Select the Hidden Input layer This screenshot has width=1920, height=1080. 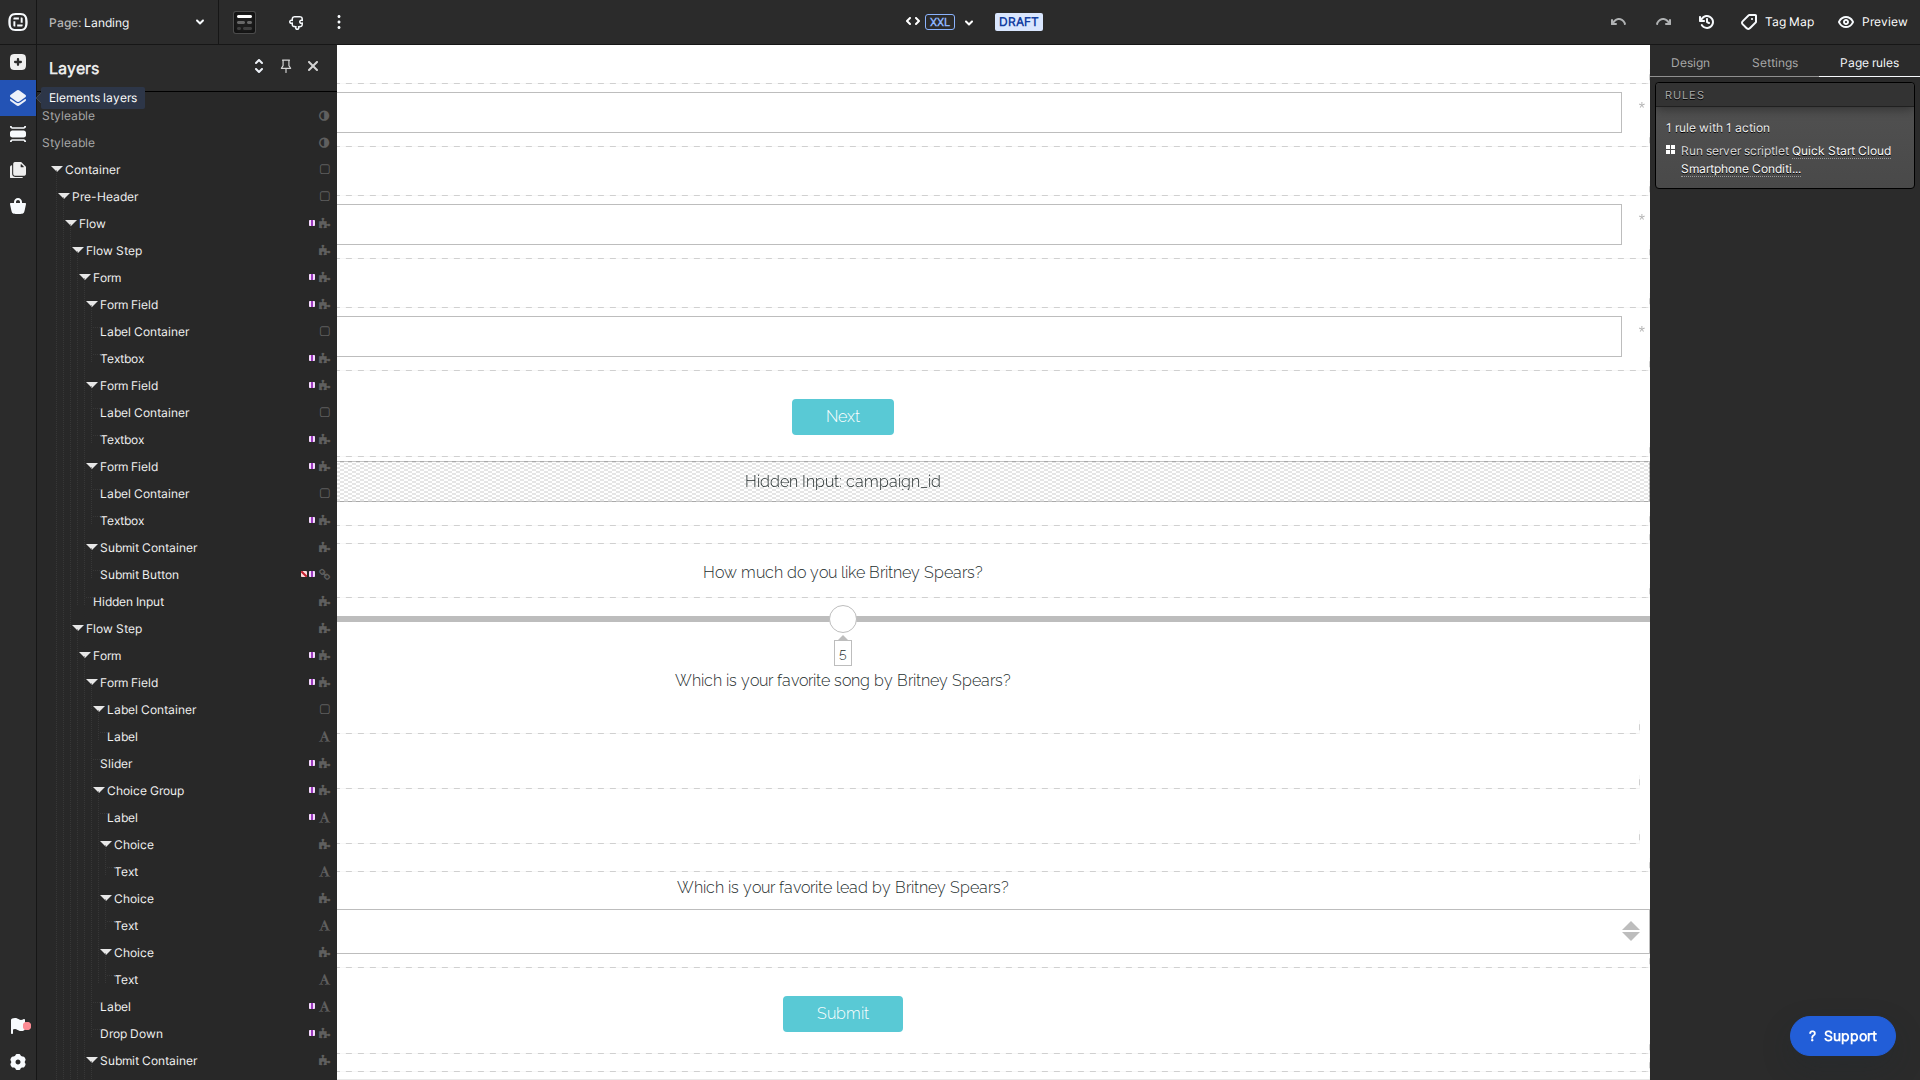[x=128, y=602]
